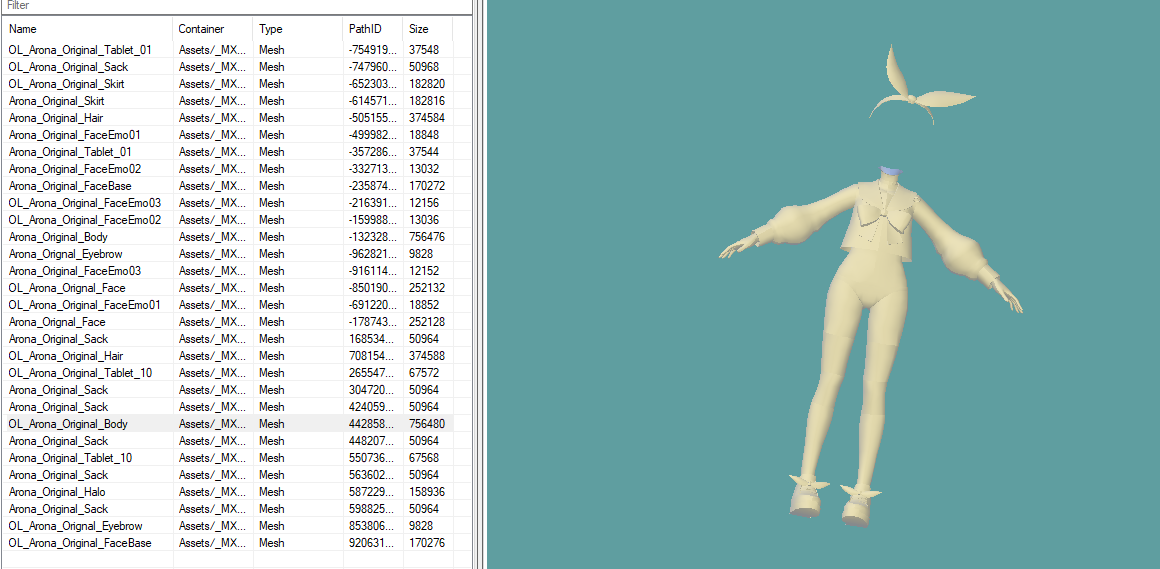Select the Arona_Original_Skirt row
The width and height of the screenshot is (1160, 569).
click(x=228, y=101)
